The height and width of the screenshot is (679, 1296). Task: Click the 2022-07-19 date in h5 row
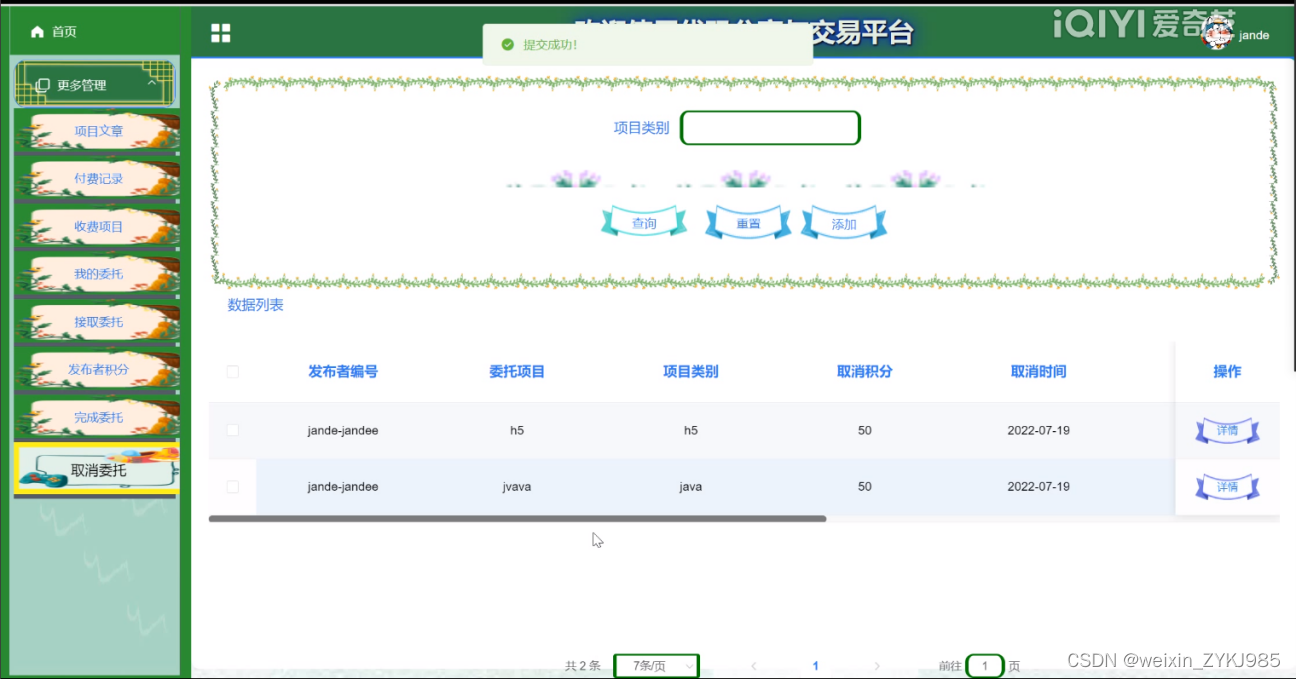[1039, 431]
